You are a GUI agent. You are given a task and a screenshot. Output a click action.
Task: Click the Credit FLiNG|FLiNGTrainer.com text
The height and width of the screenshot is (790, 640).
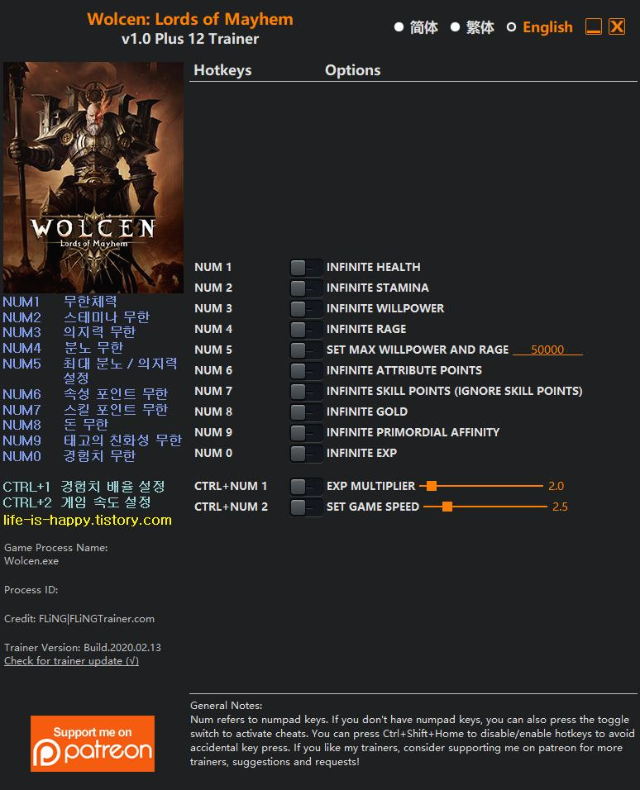click(x=80, y=619)
